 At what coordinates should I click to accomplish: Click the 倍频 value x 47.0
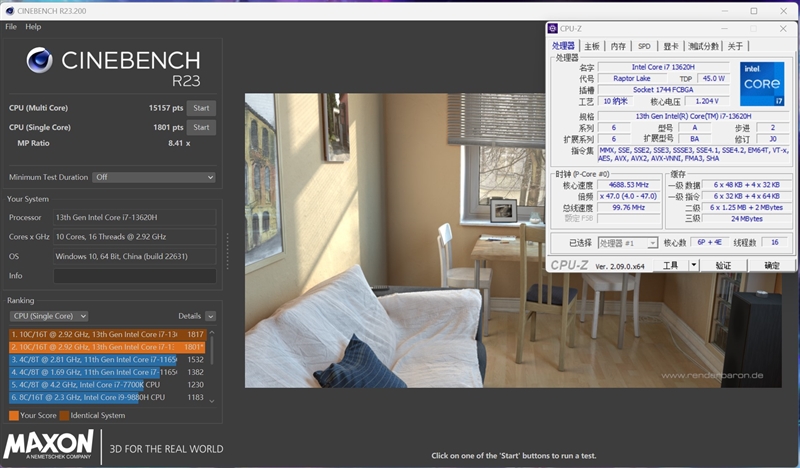[629, 196]
